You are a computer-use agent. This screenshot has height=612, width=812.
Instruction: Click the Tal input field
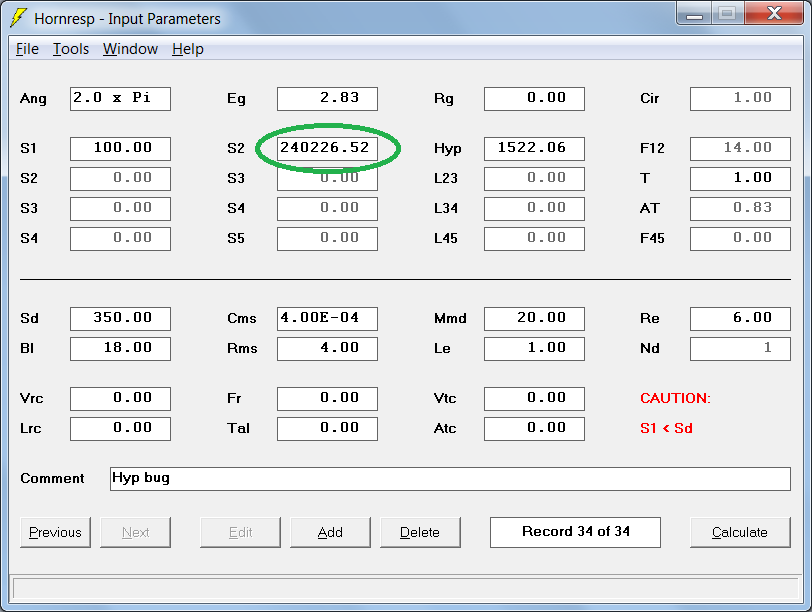[x=327, y=429]
